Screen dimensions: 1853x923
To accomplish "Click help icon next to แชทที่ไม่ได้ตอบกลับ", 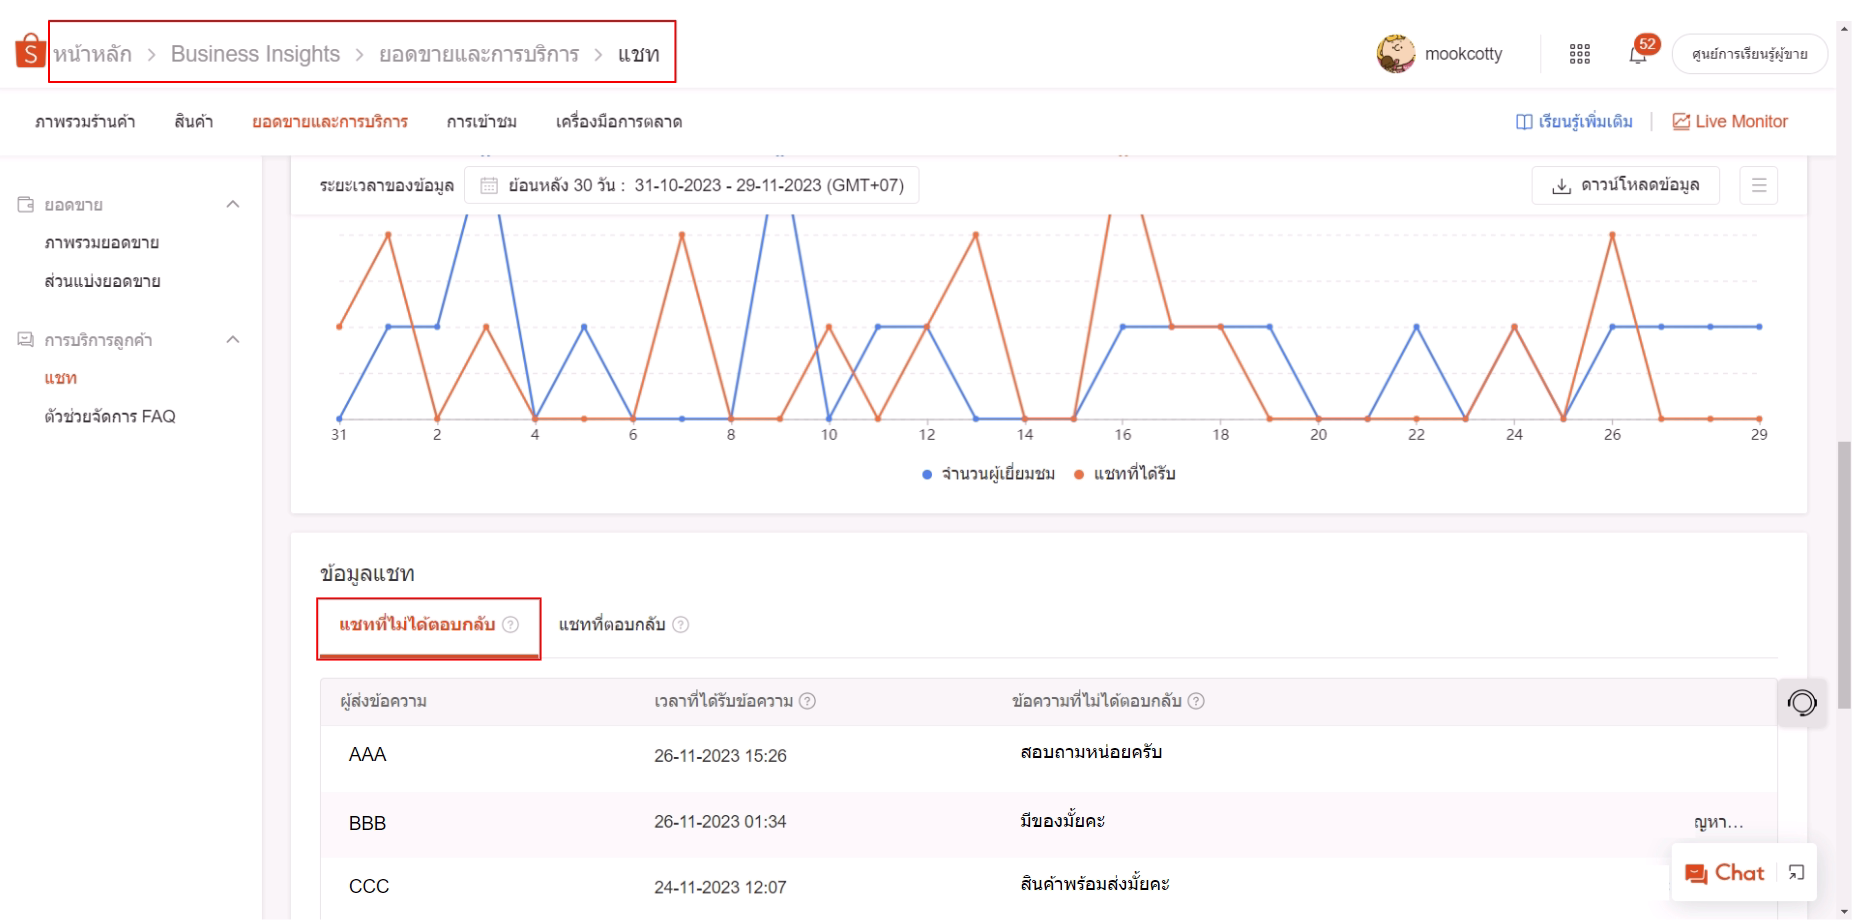I will click(511, 625).
